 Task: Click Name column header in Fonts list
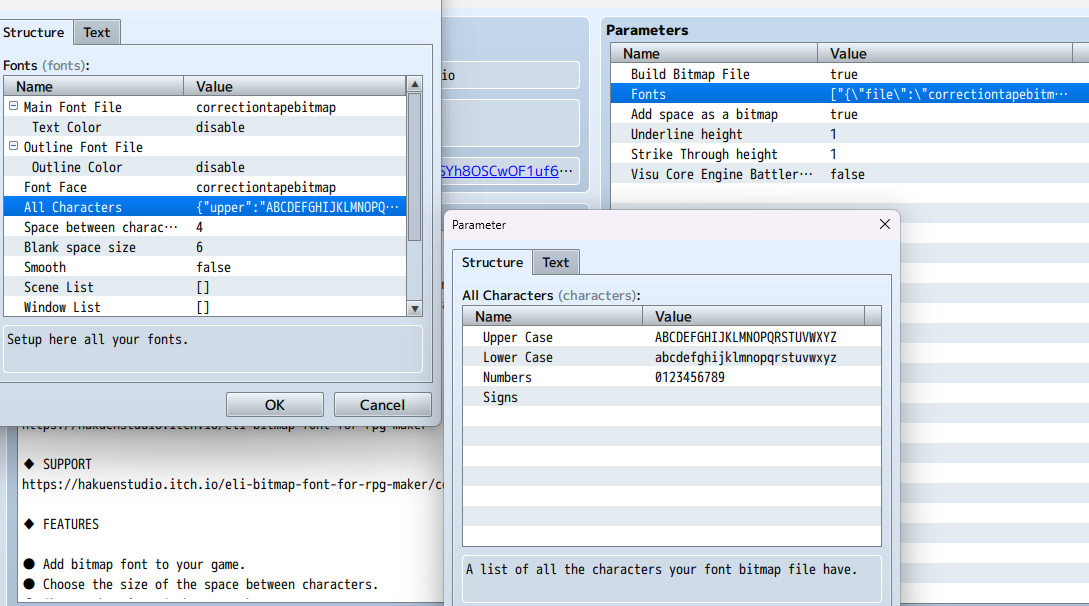(94, 86)
